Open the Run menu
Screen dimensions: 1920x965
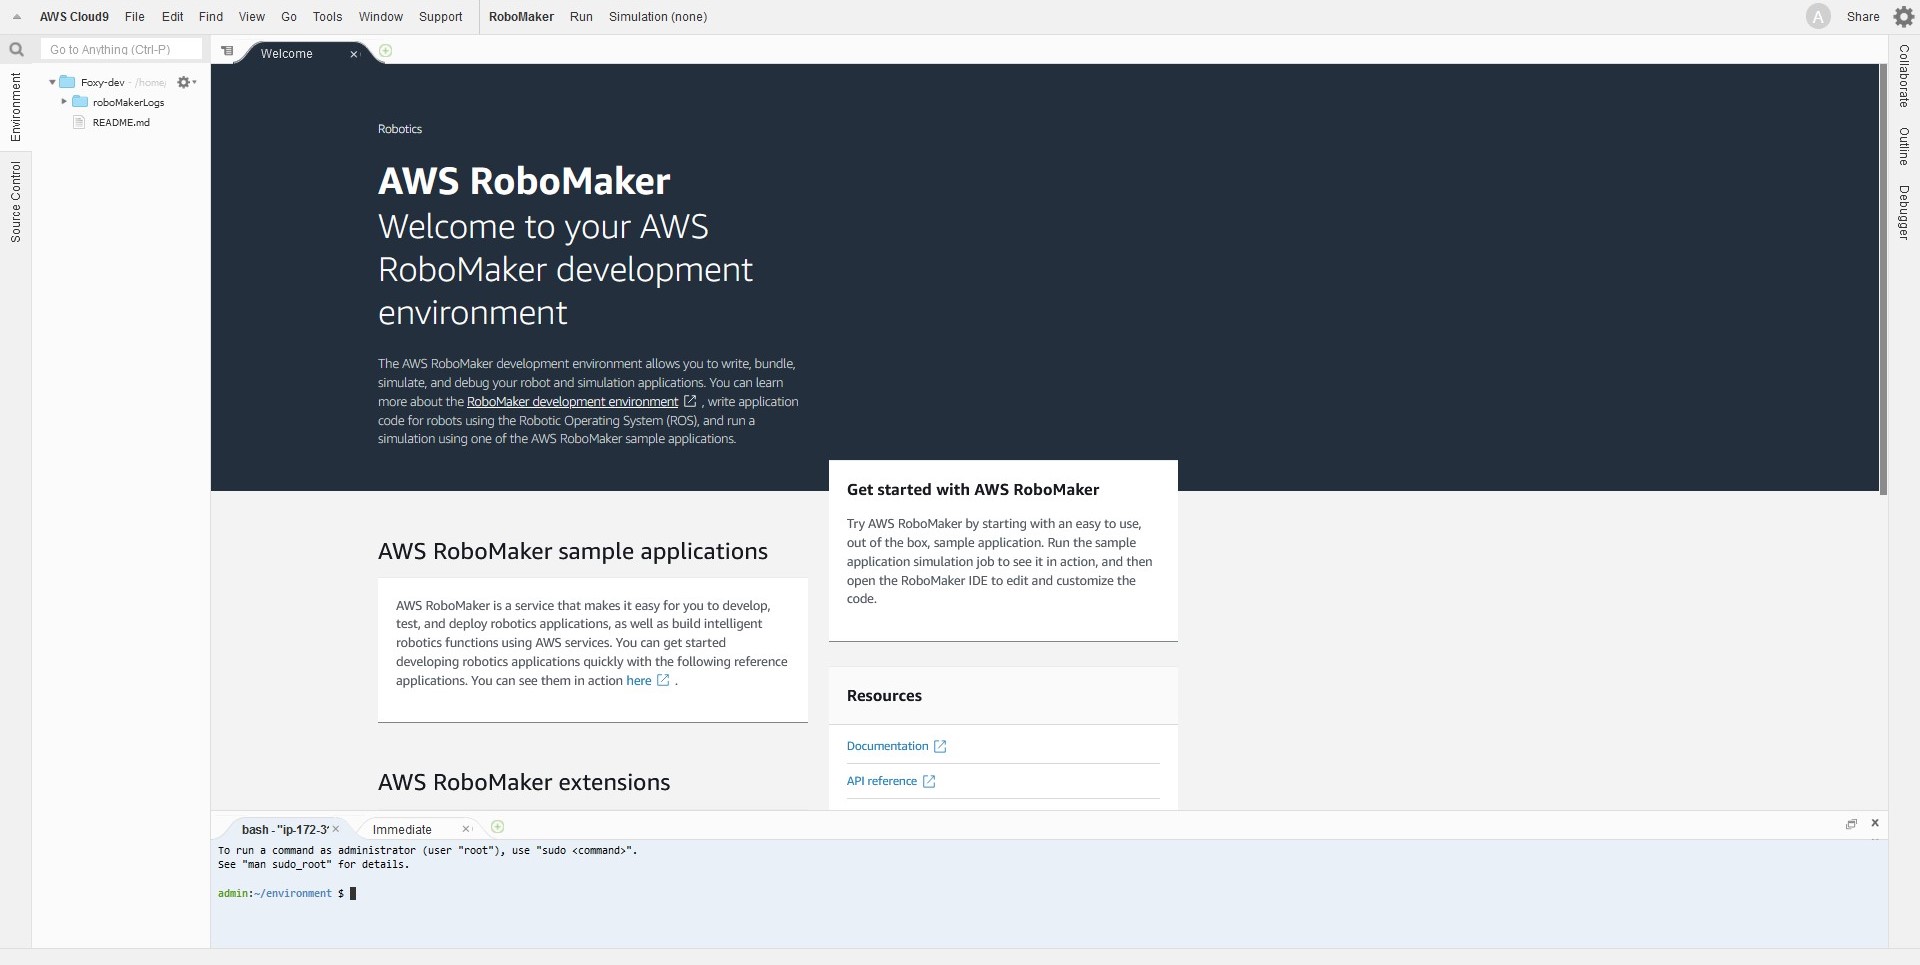point(581,17)
